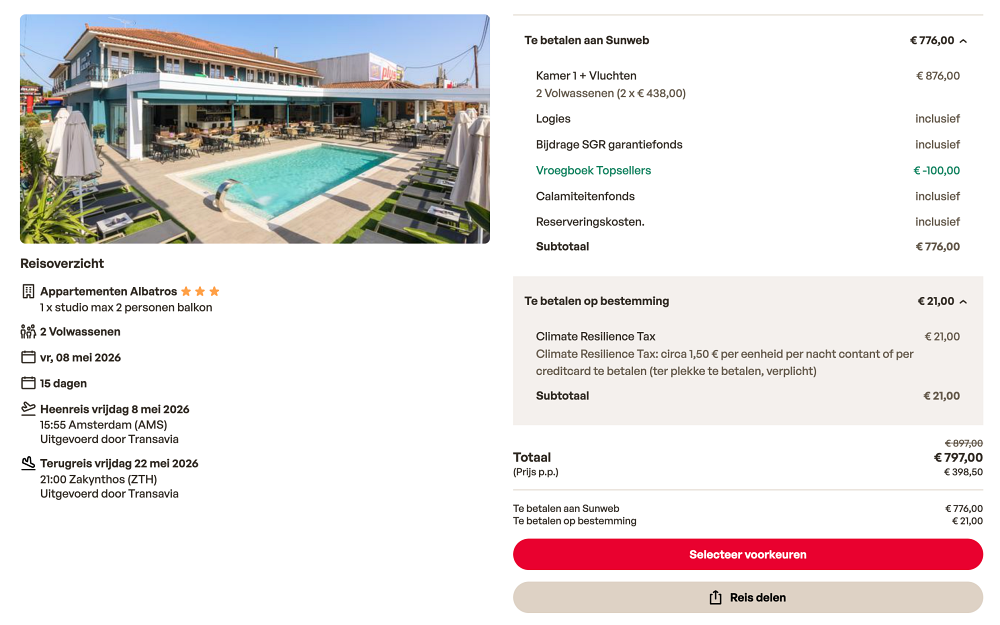Select the Appartementen Albatros hotel name
The width and height of the screenshot is (1000, 625).
point(108,292)
